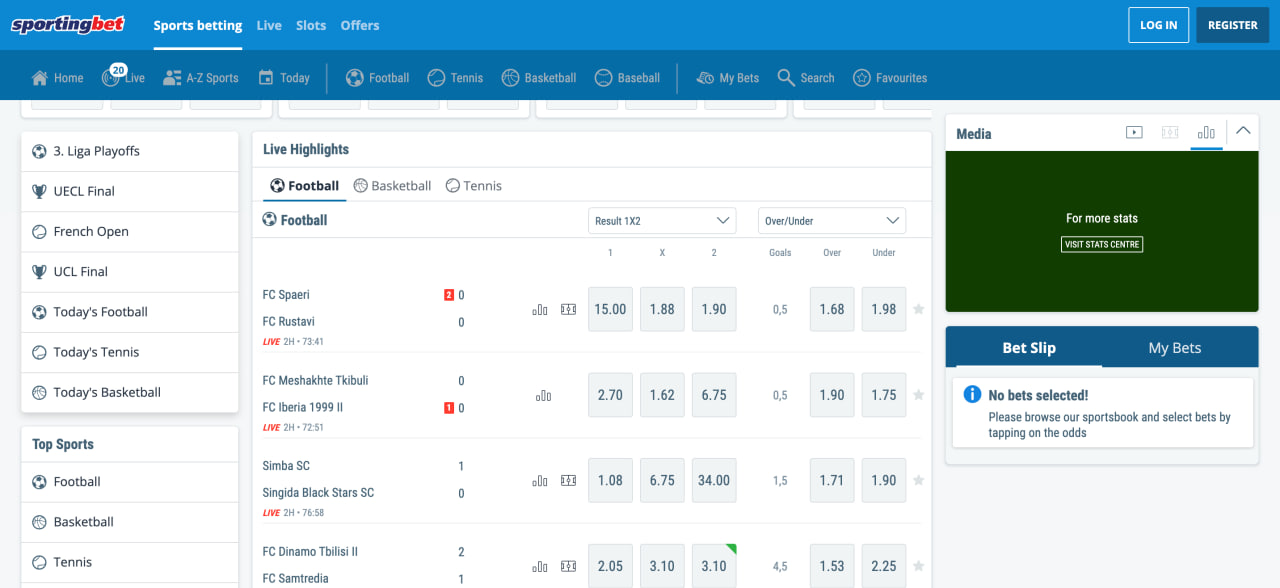Open 3. Liga Playoffs link
The height and width of the screenshot is (588, 1280).
130,151
